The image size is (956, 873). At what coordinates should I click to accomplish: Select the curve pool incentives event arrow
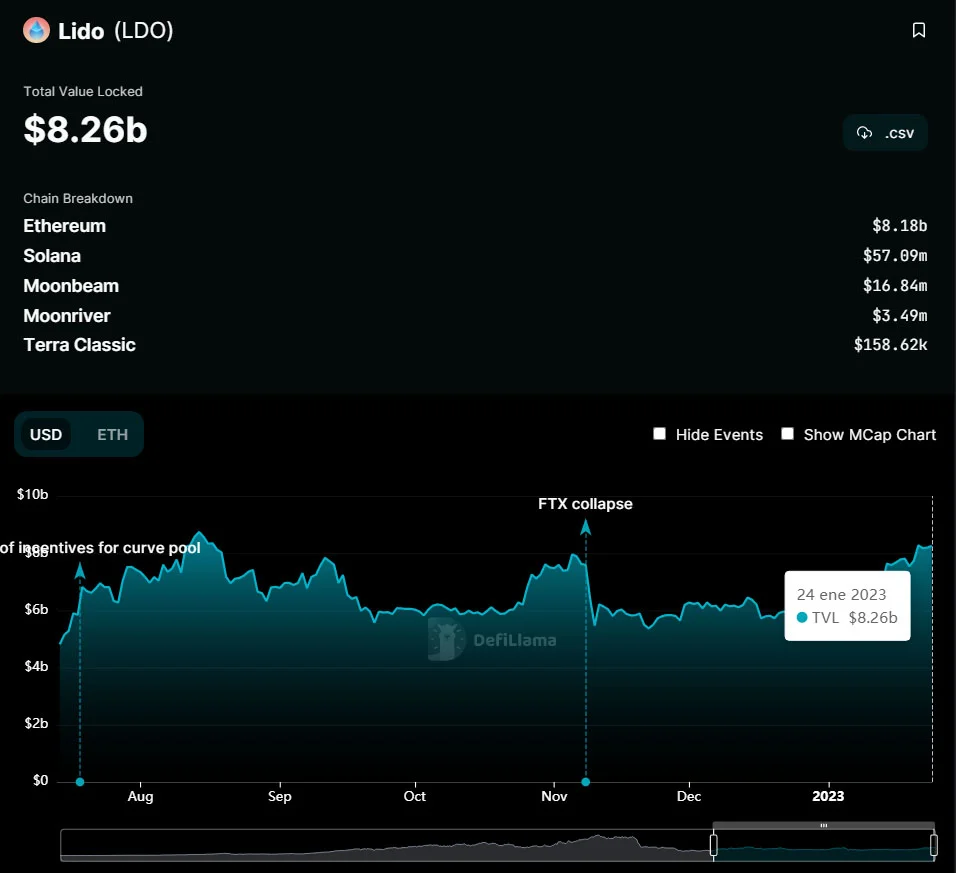click(x=80, y=571)
